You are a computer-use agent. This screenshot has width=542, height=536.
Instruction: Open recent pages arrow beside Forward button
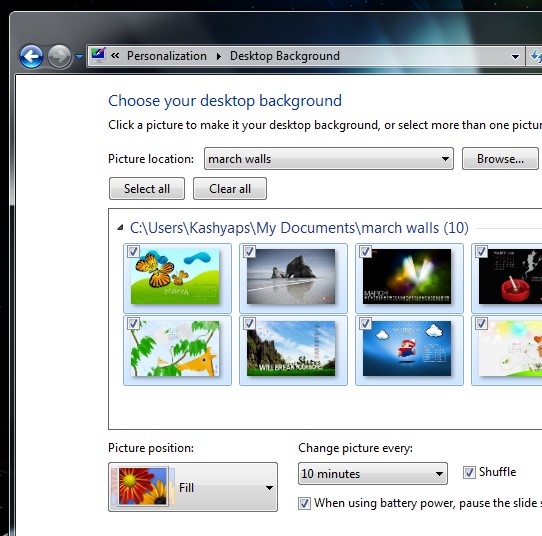[80, 56]
